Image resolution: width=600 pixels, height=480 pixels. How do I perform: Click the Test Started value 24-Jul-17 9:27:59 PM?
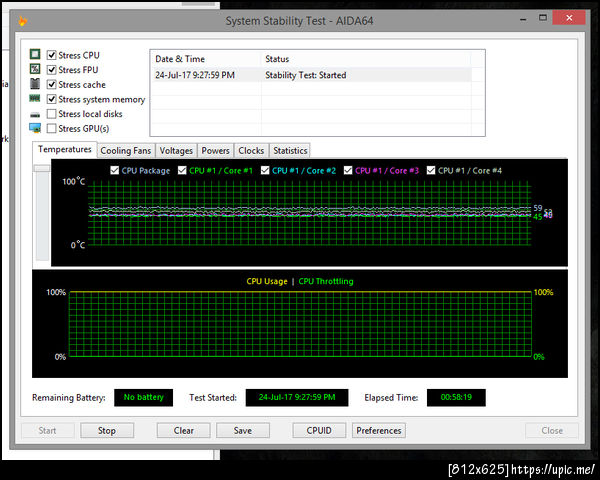[x=297, y=397]
